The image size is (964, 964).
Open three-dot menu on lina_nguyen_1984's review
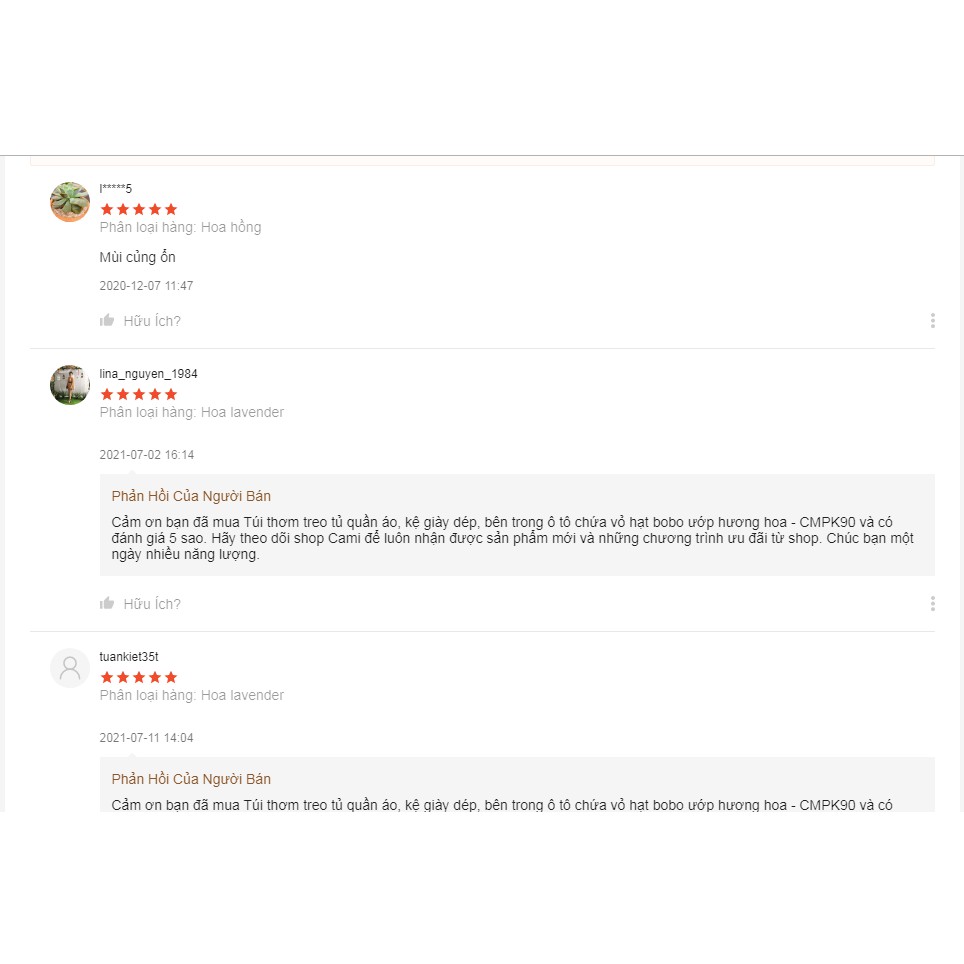(x=932, y=604)
